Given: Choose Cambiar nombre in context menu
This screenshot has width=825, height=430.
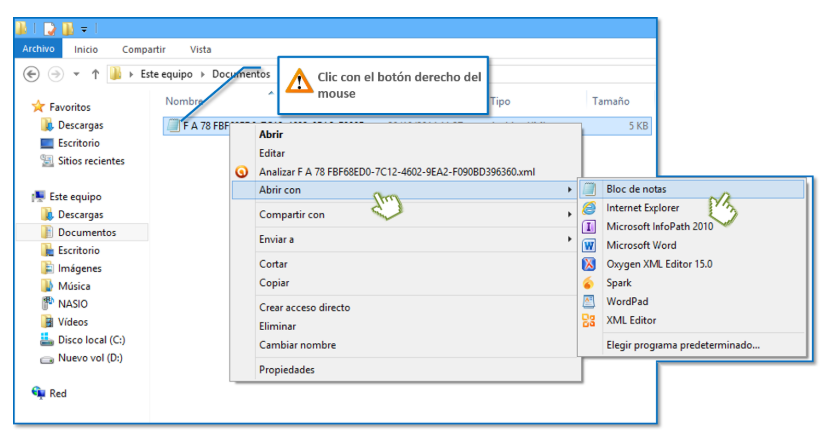Looking at the screenshot, I should pyautogui.click(x=297, y=345).
